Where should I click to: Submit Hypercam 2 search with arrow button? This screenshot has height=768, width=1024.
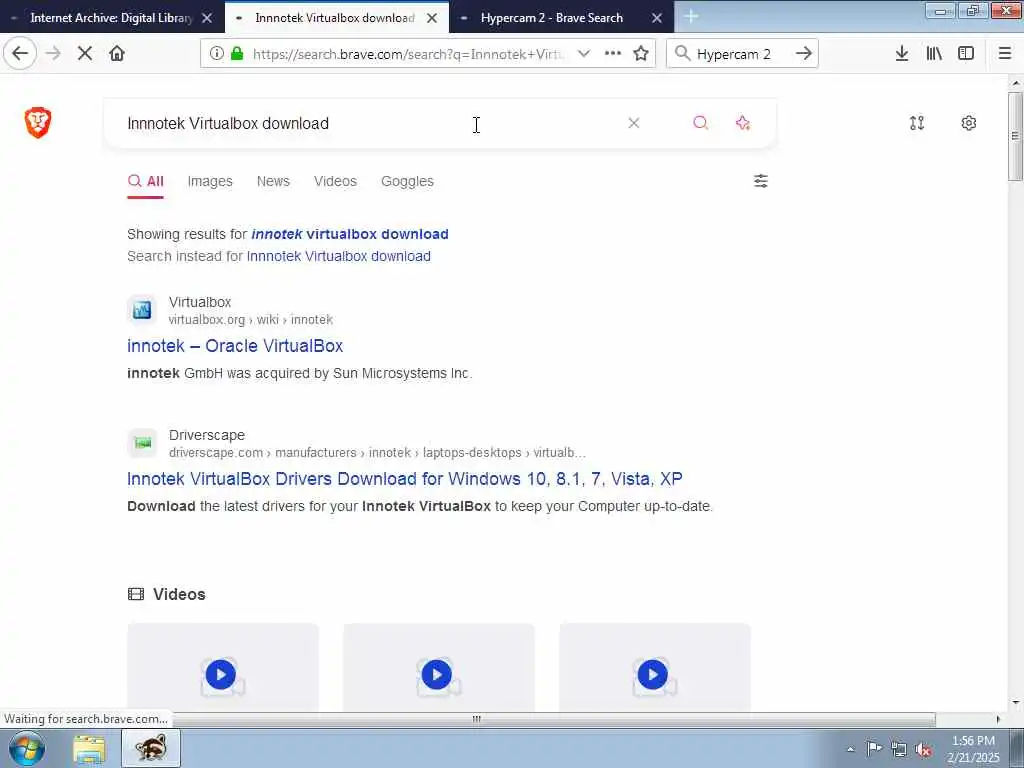tap(803, 54)
